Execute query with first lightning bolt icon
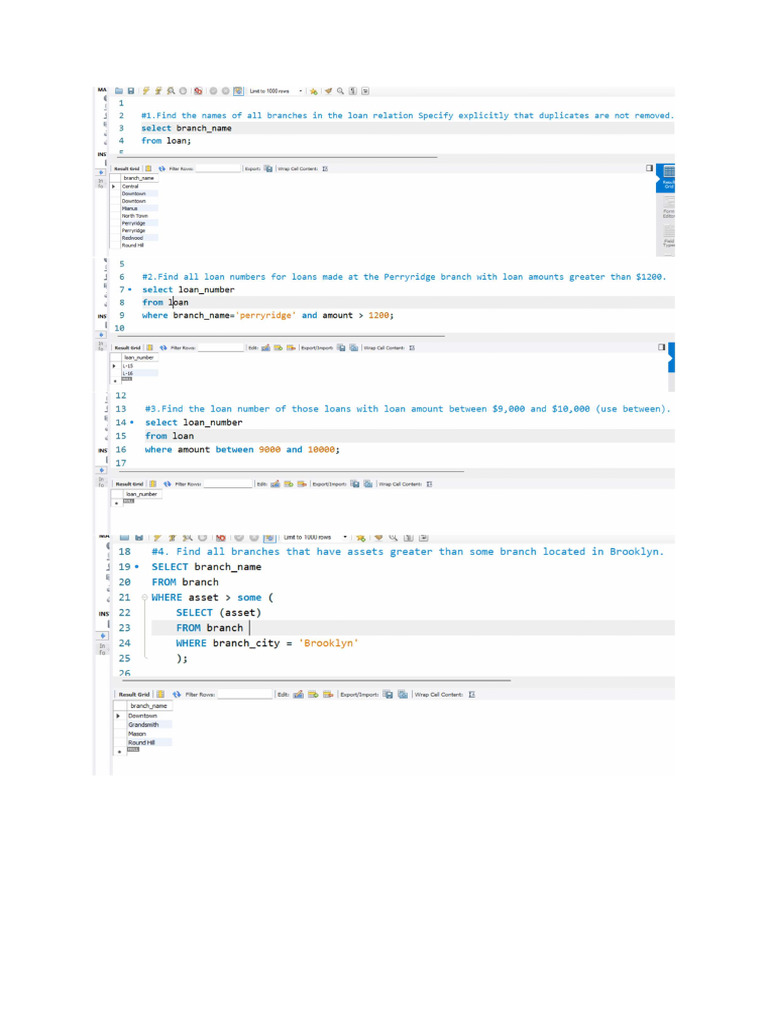The height and width of the screenshot is (1024, 768). point(147,91)
